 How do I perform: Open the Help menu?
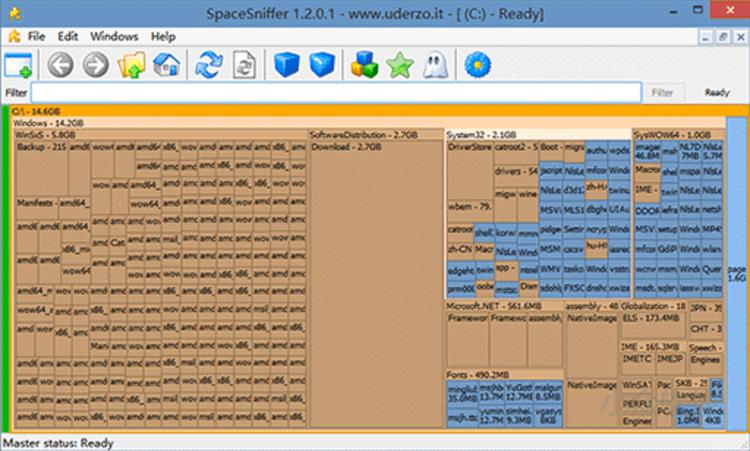click(163, 36)
